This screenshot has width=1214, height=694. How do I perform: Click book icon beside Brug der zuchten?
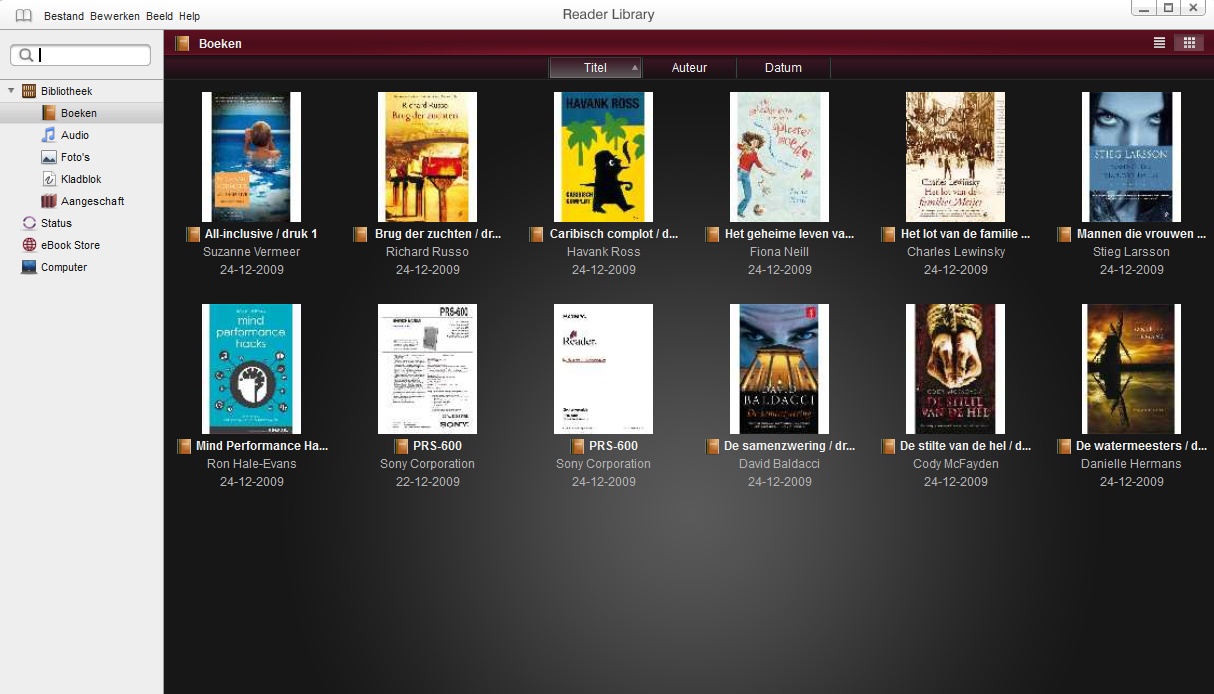pyautogui.click(x=361, y=234)
